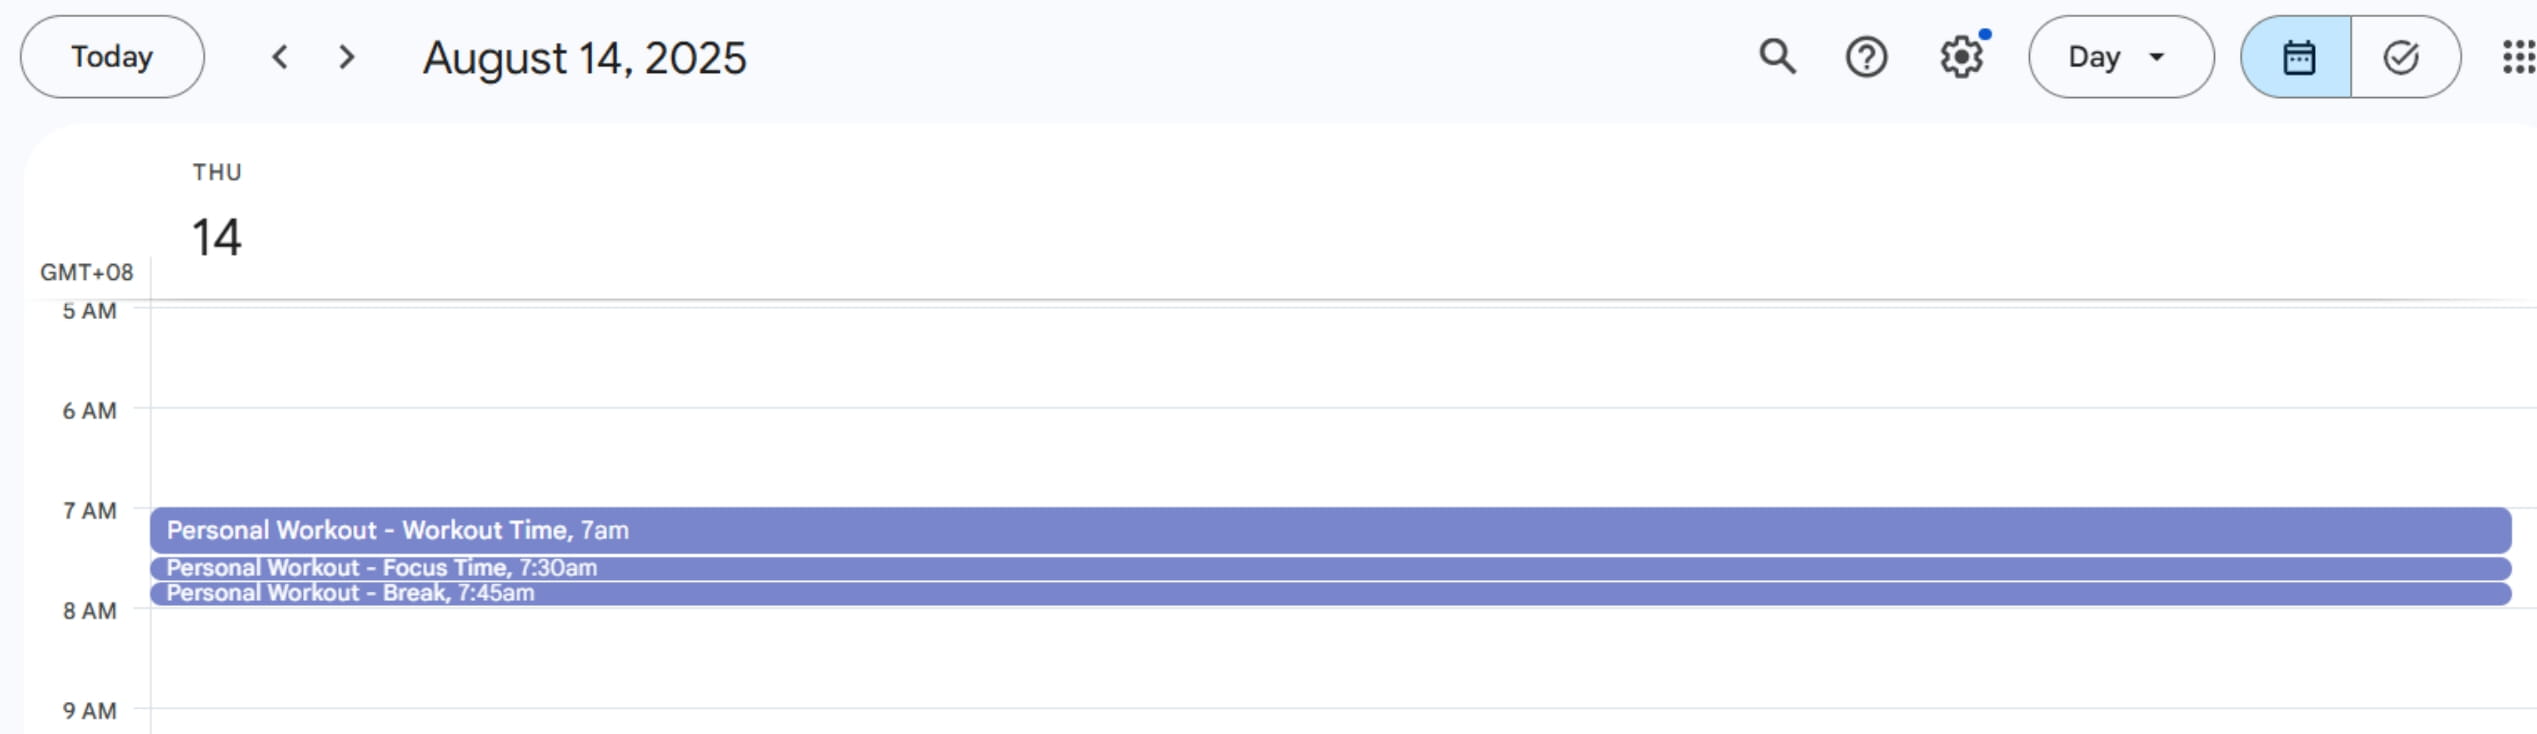Viewport: 2537px width, 734px height.
Task: Click the GMT+08 timezone label
Action: [86, 272]
